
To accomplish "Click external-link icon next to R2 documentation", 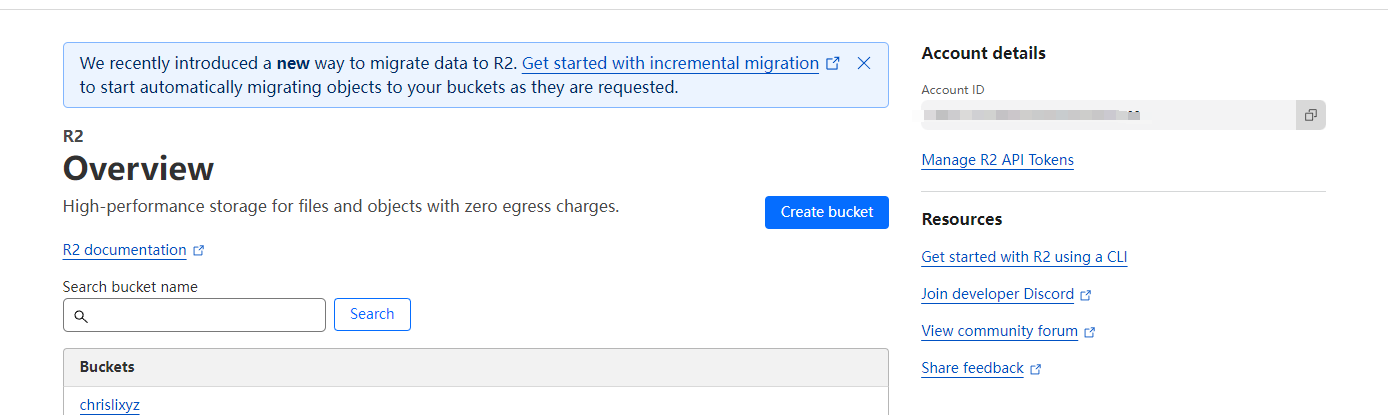I will [x=199, y=250].
